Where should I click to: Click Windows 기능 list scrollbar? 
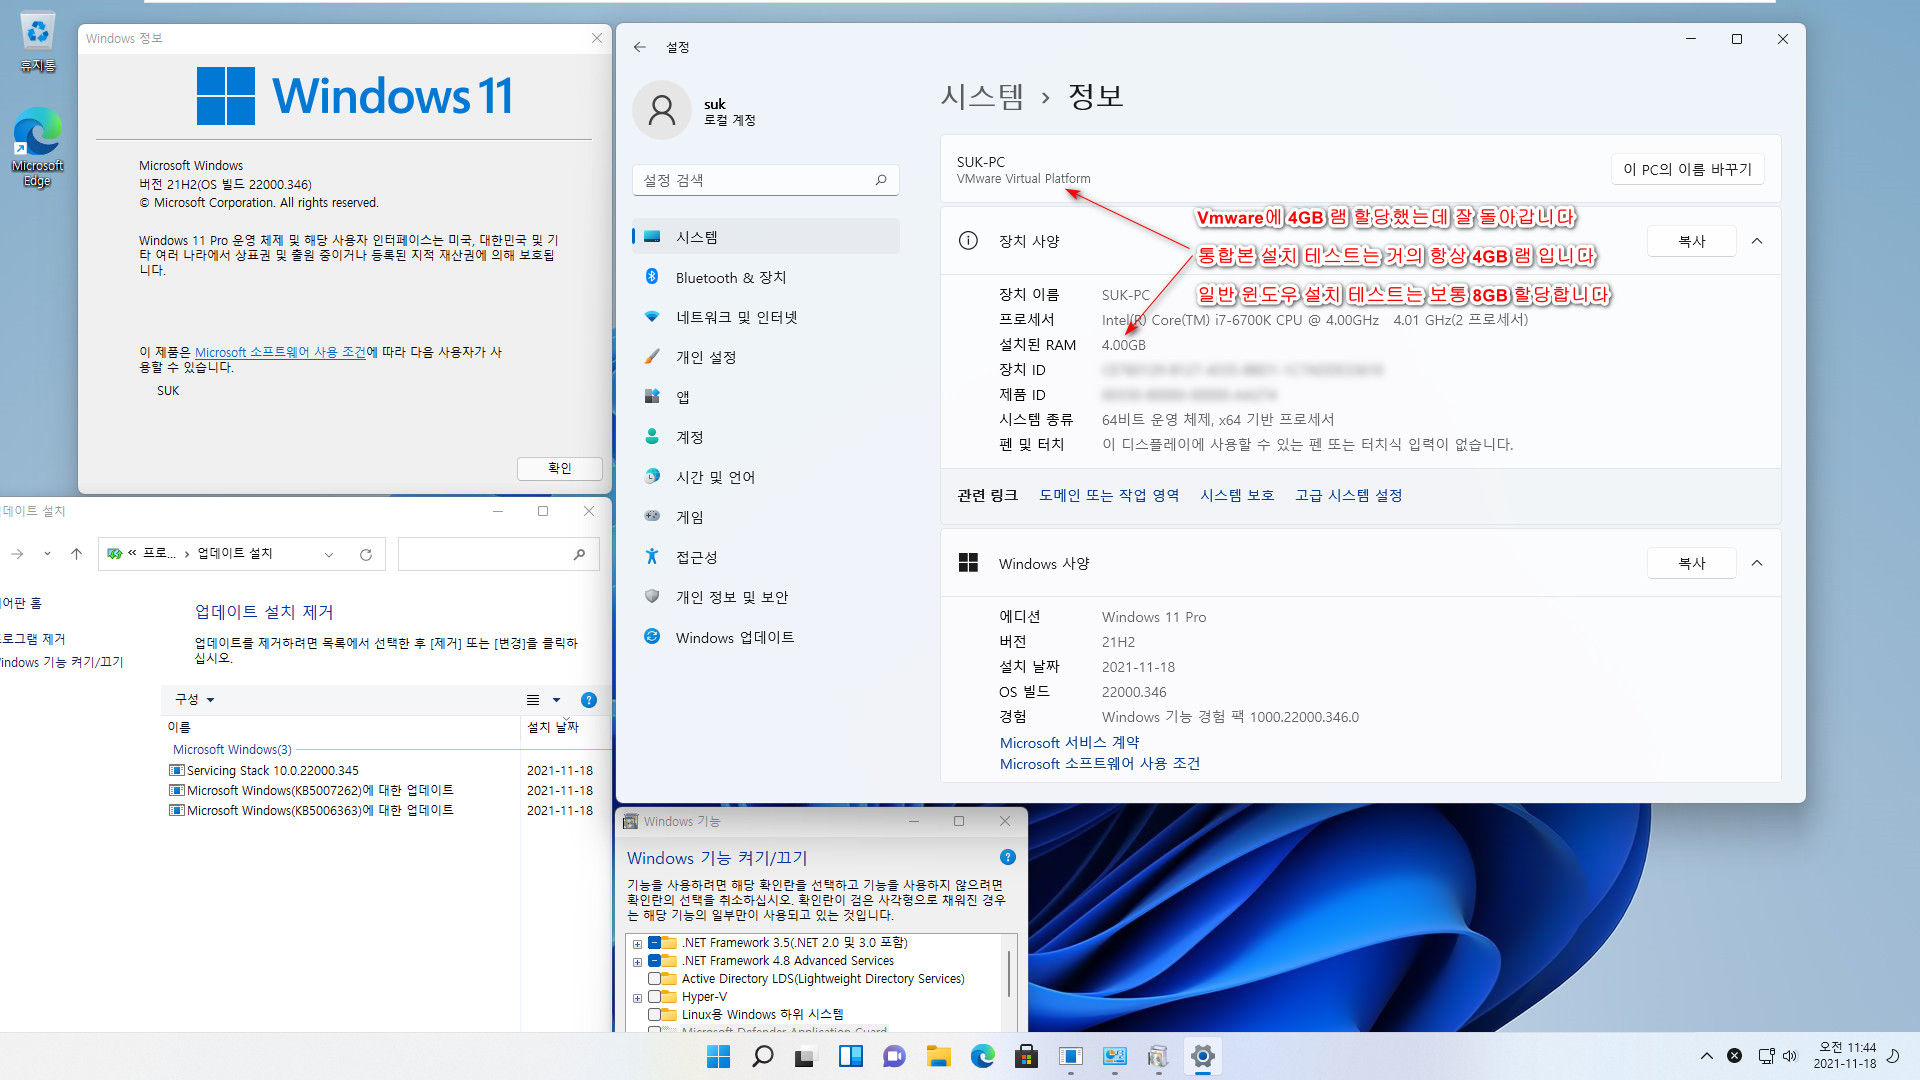click(x=1009, y=974)
